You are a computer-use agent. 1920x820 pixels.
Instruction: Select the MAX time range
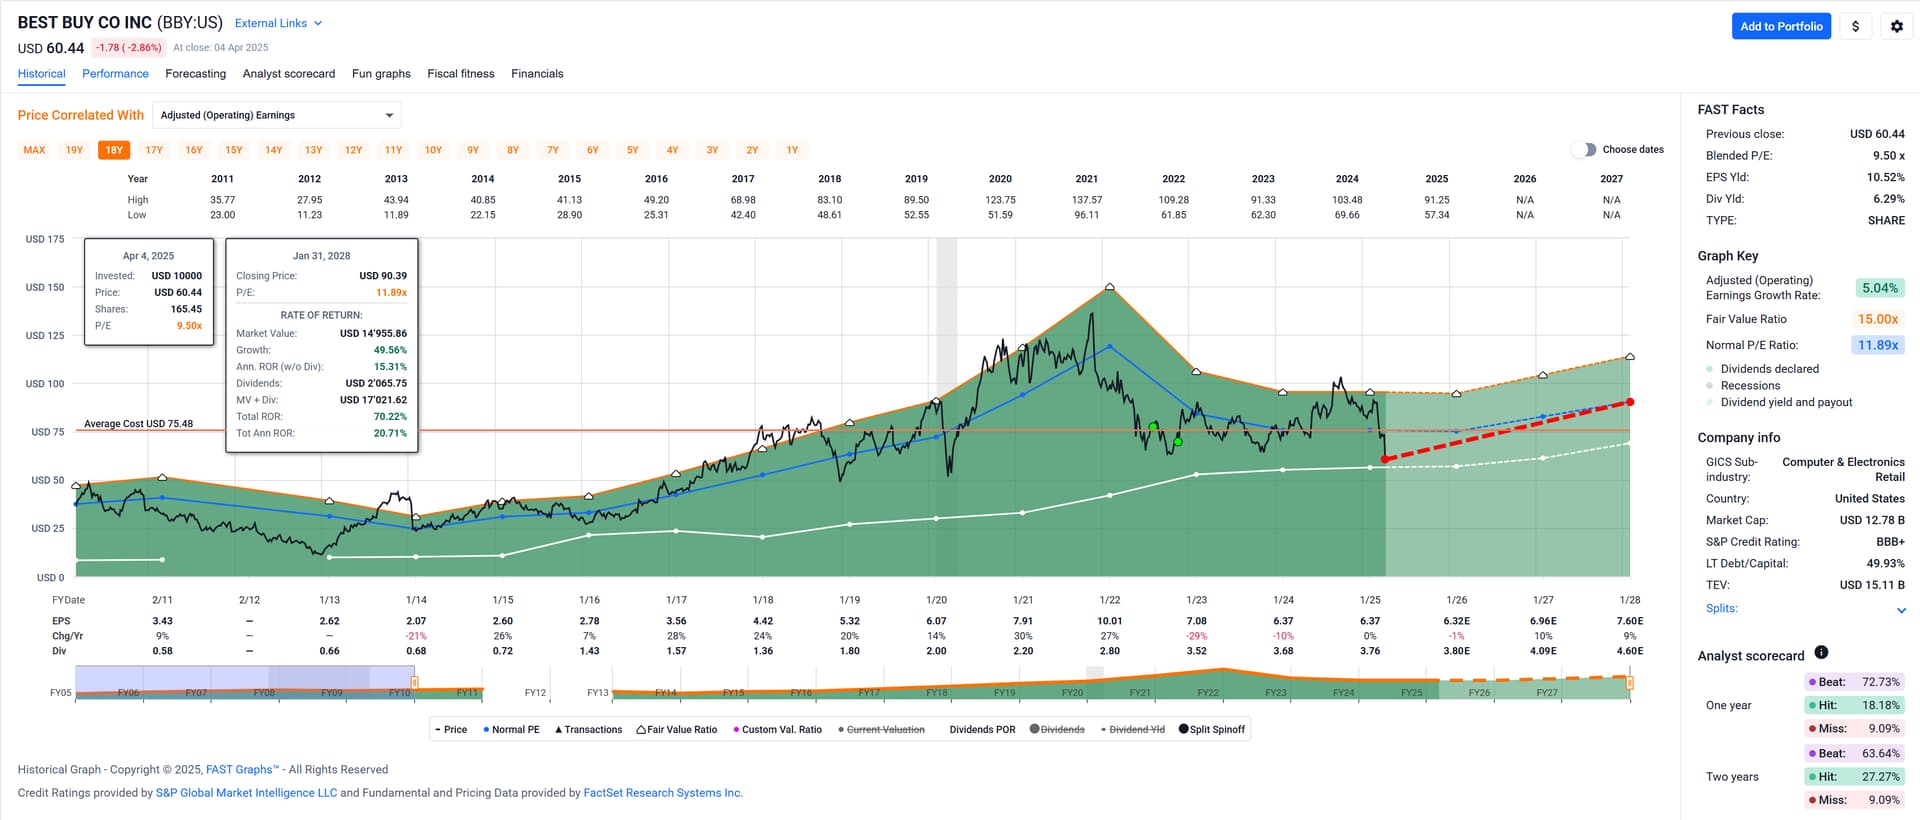(x=34, y=150)
